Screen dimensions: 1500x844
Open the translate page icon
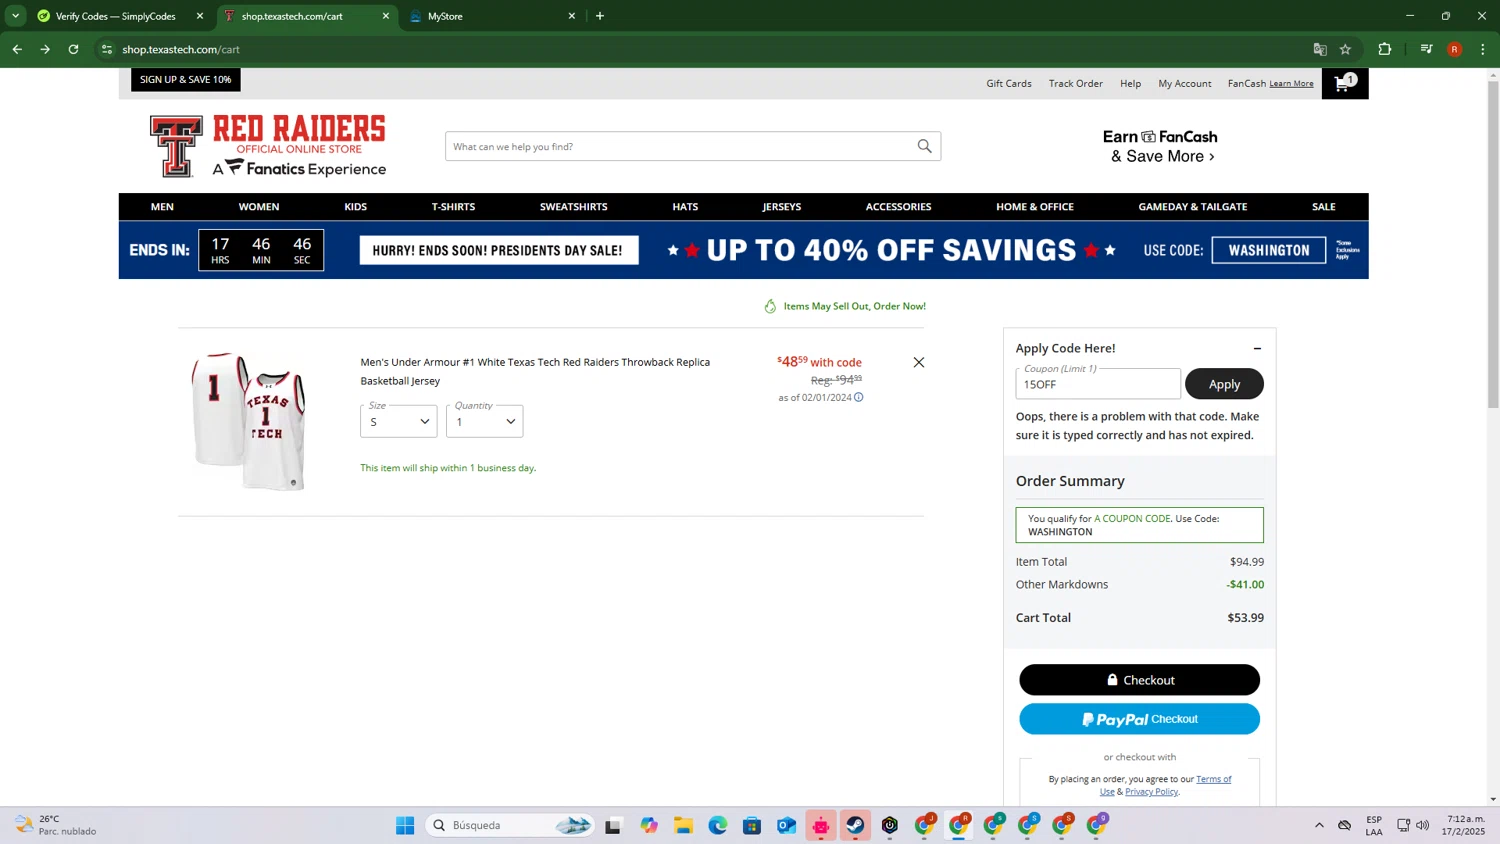(x=1320, y=49)
